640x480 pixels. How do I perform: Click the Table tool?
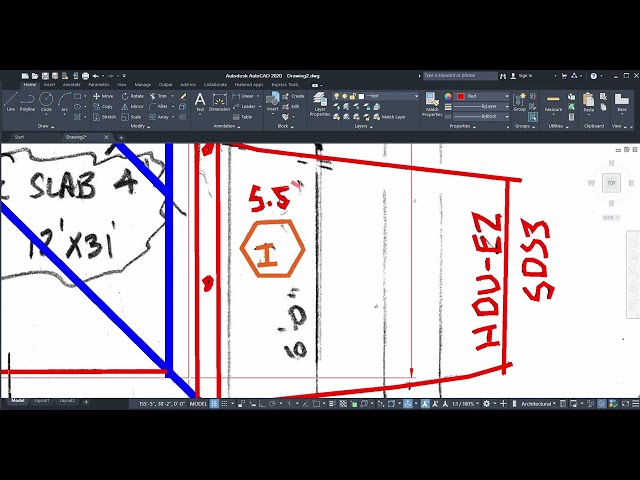(x=242, y=117)
